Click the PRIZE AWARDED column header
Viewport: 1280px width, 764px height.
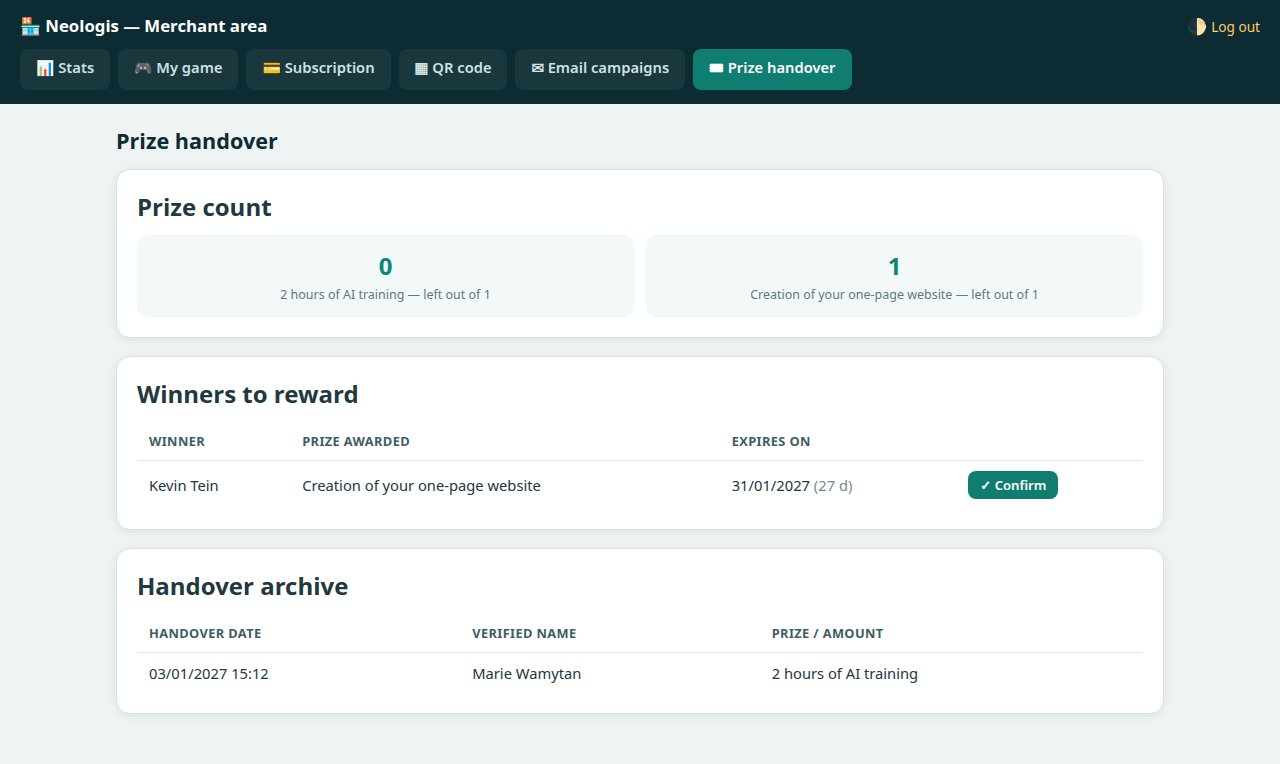point(356,442)
